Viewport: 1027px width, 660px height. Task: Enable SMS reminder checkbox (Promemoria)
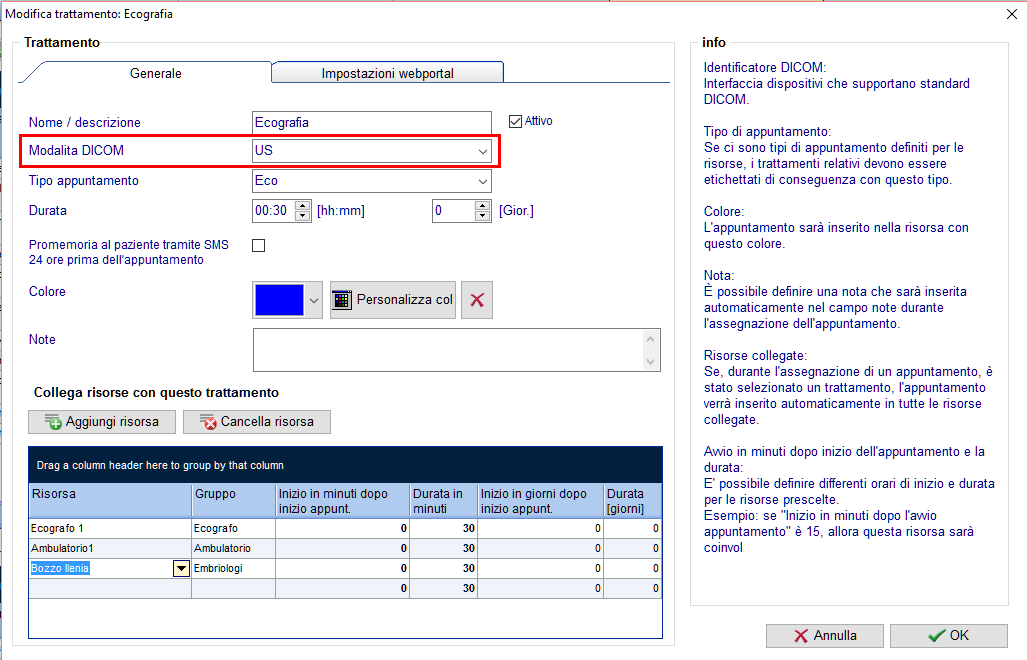point(259,246)
